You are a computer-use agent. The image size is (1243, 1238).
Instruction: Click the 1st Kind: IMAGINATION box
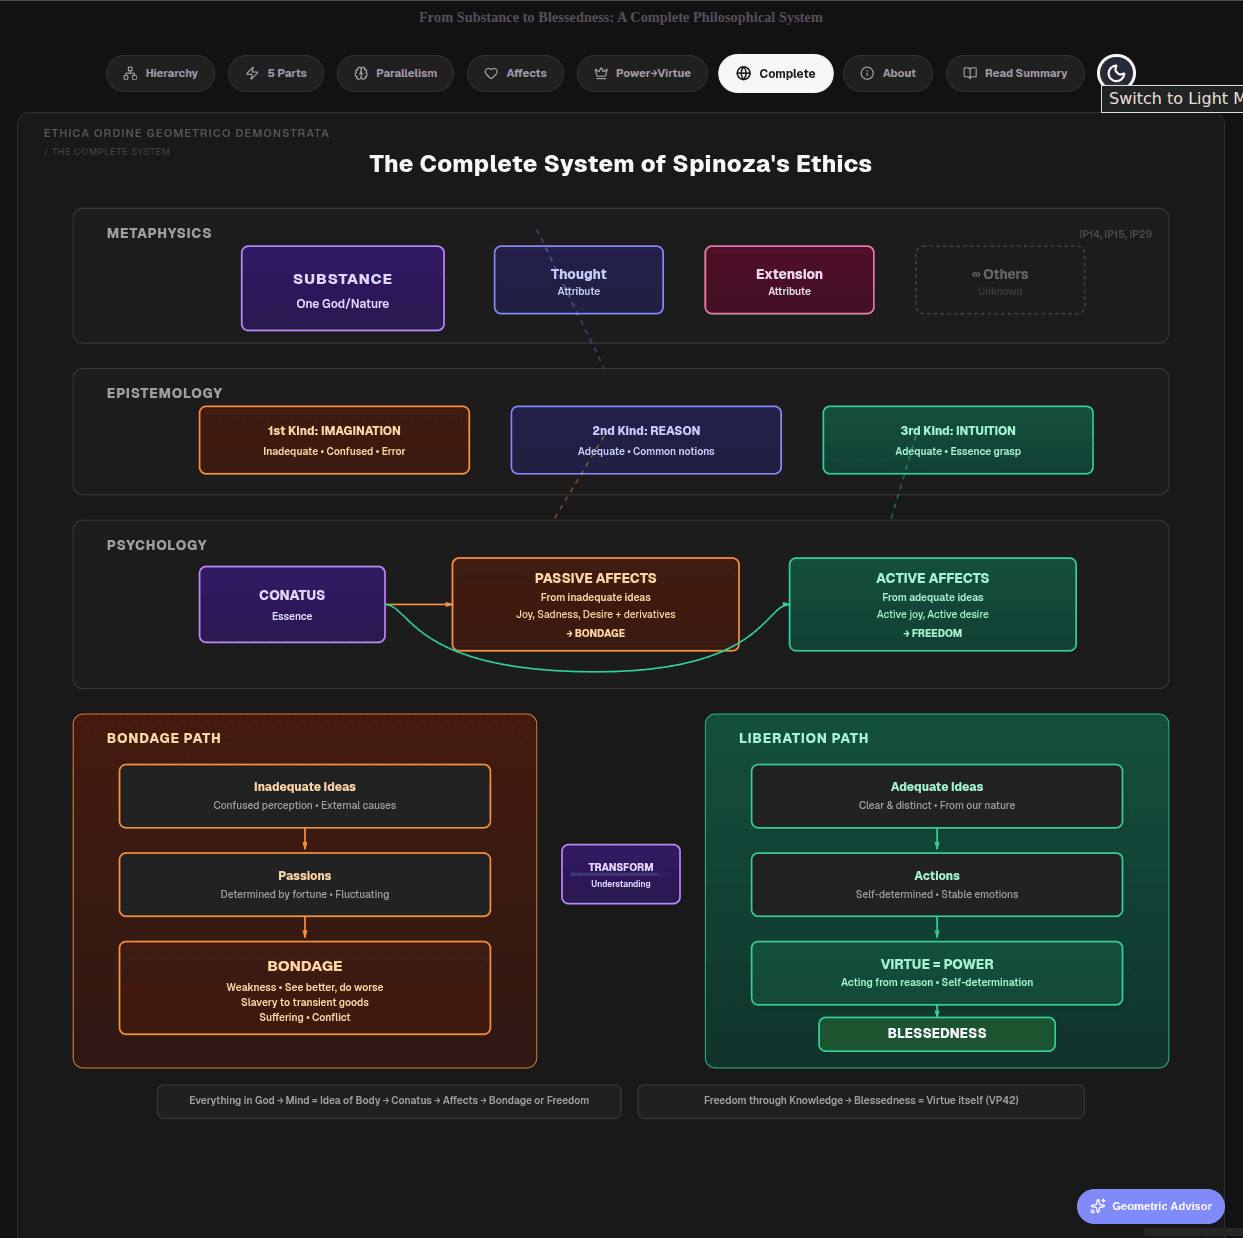(334, 440)
